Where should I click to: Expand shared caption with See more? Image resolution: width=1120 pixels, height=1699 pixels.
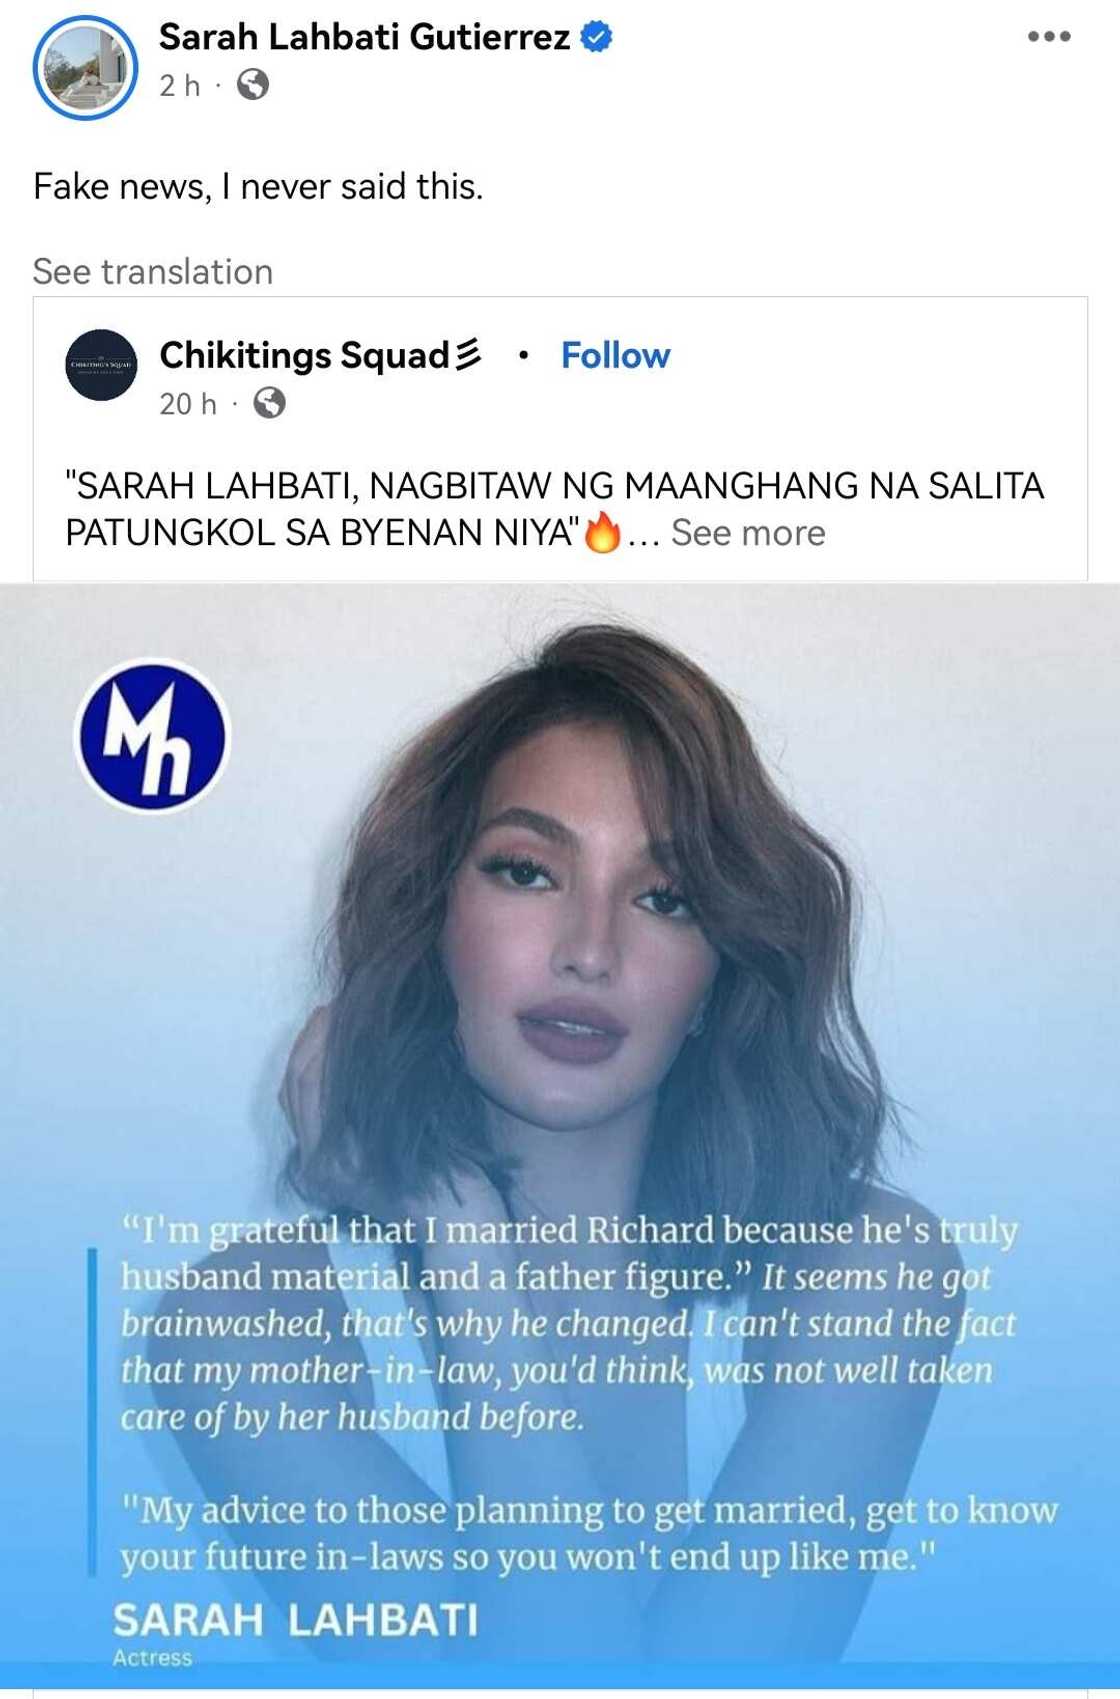tap(748, 533)
